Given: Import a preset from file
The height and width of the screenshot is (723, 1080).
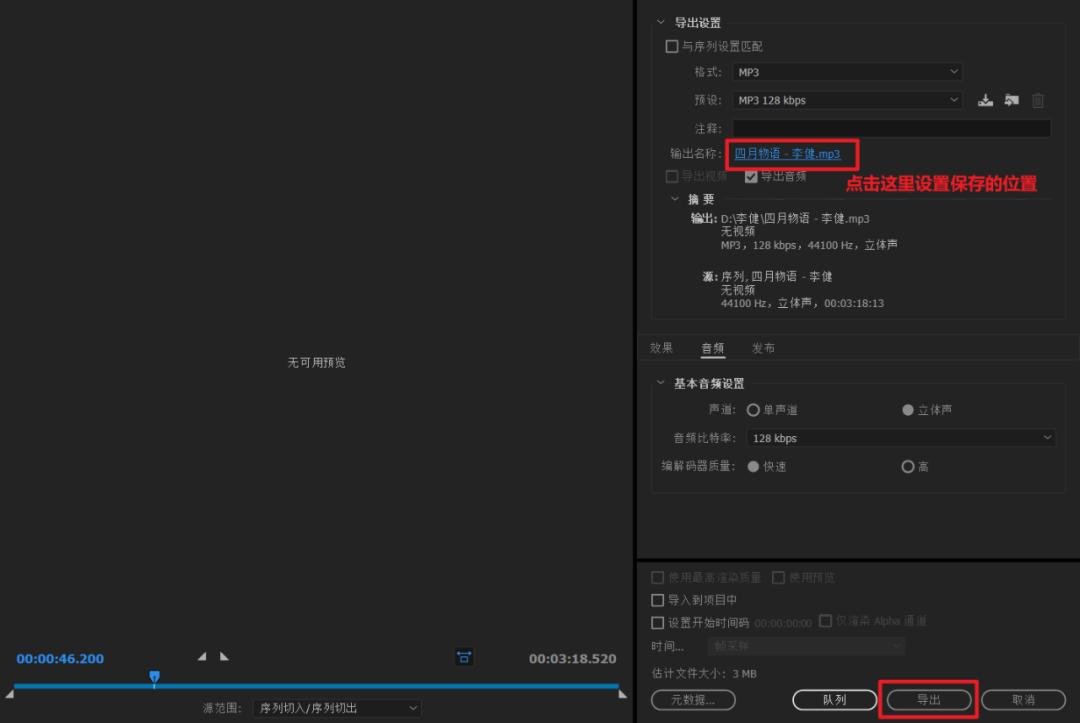Looking at the screenshot, I should coord(1011,100).
